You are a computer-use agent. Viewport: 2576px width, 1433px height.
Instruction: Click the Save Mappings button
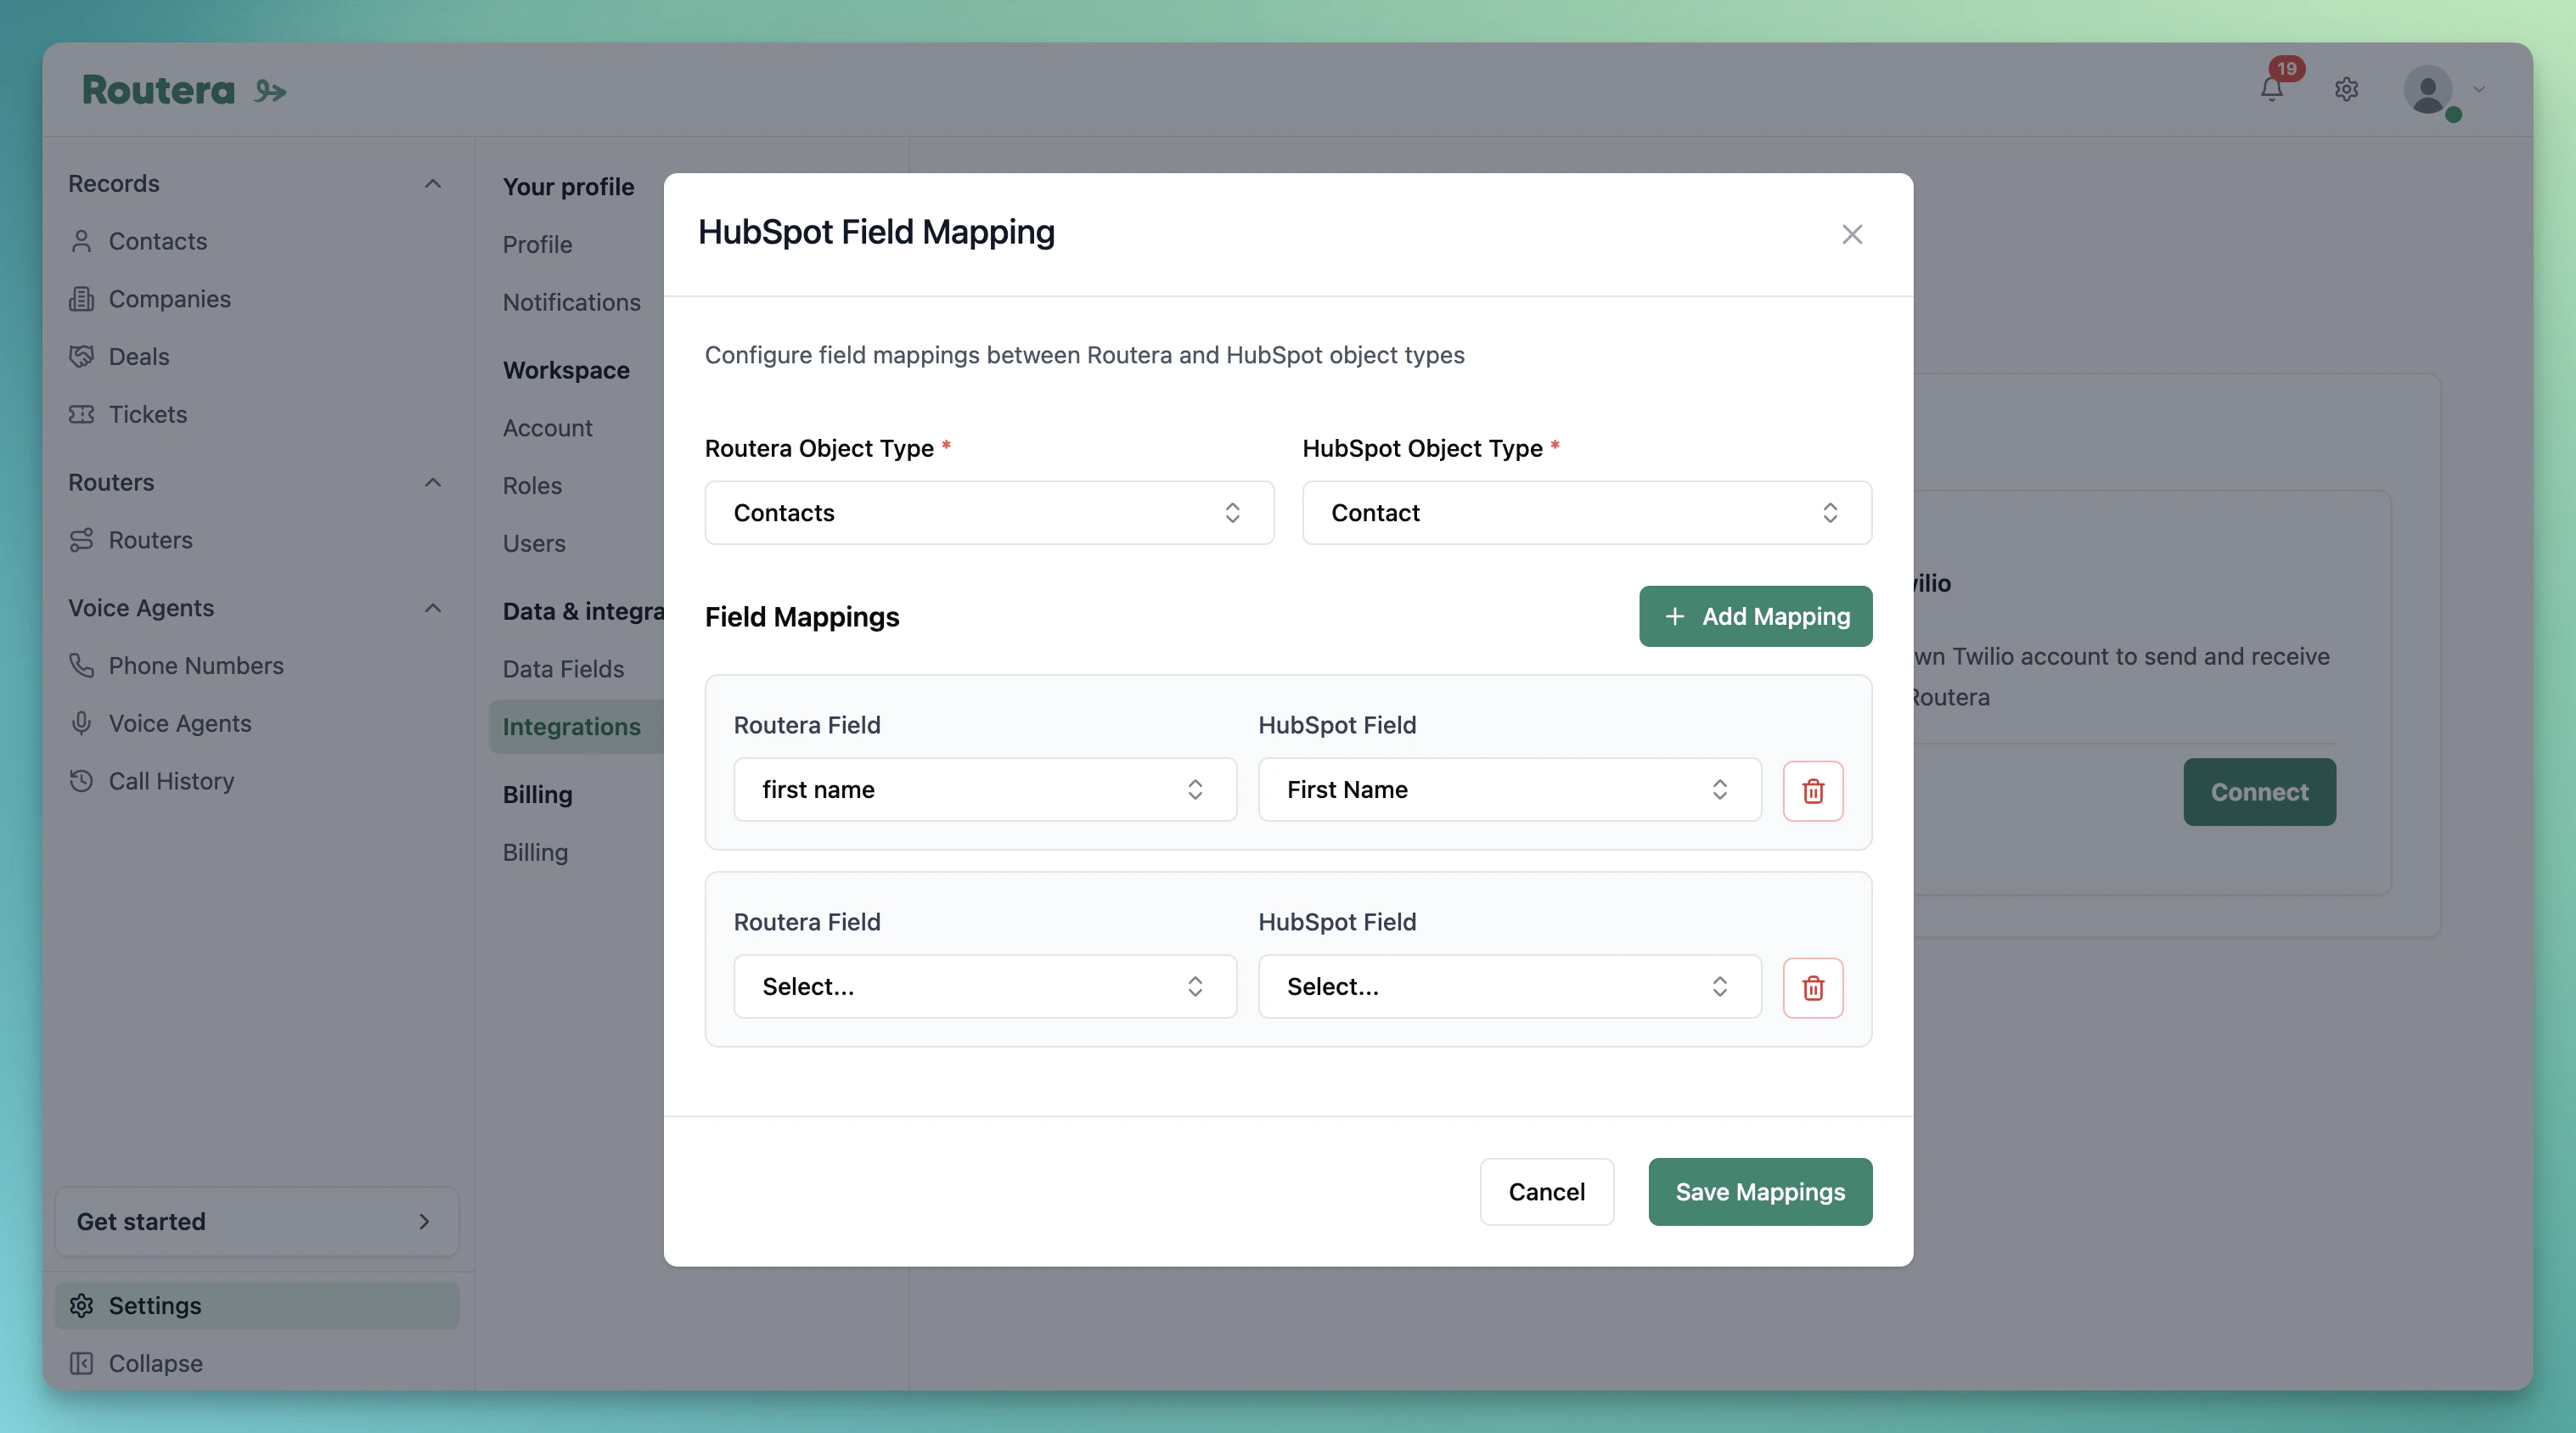[1760, 1192]
